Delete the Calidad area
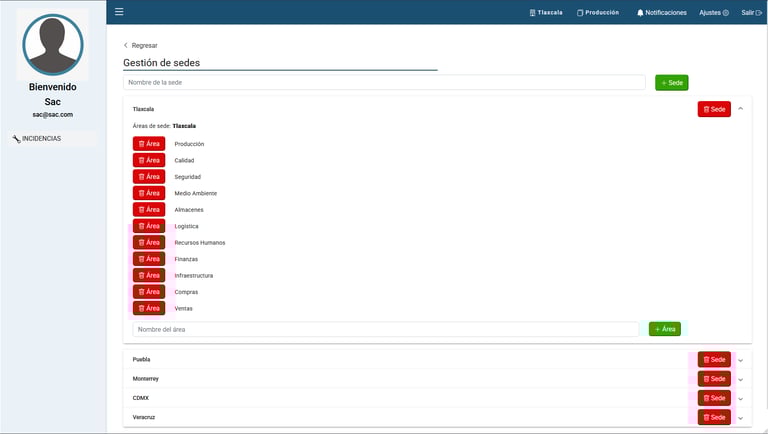Image resolution: width=768 pixels, height=434 pixels. (x=149, y=160)
